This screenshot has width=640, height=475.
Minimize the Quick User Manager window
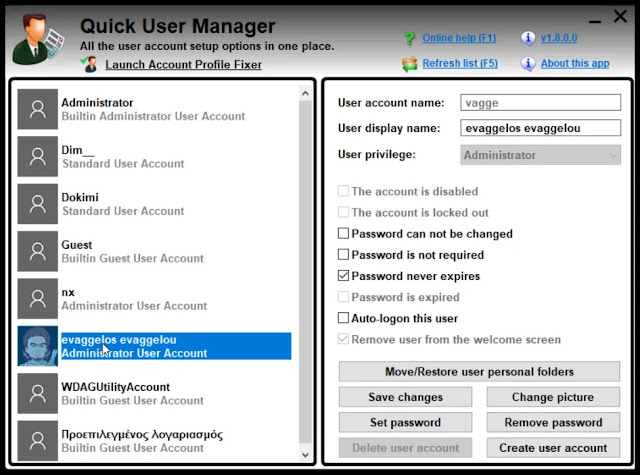595,21
